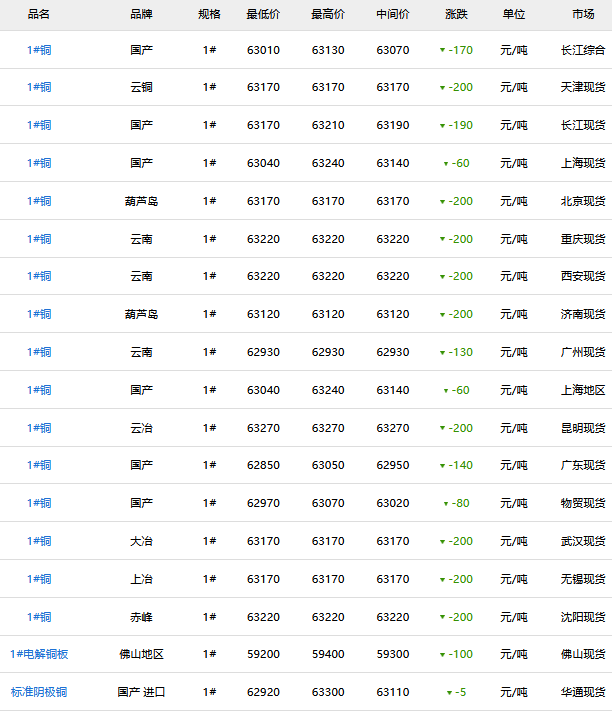This screenshot has width=612, height=714.
Task: Click the down triangle beside -5
Action: click(x=449, y=693)
